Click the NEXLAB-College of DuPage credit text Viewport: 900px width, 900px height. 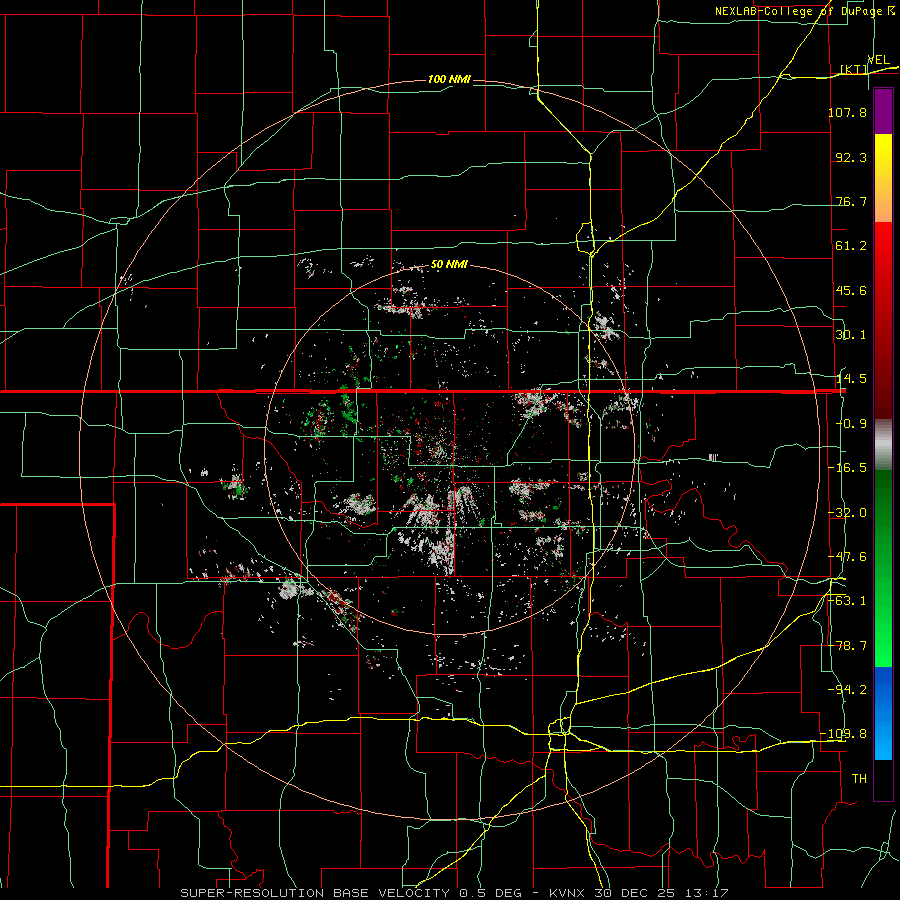(x=799, y=11)
